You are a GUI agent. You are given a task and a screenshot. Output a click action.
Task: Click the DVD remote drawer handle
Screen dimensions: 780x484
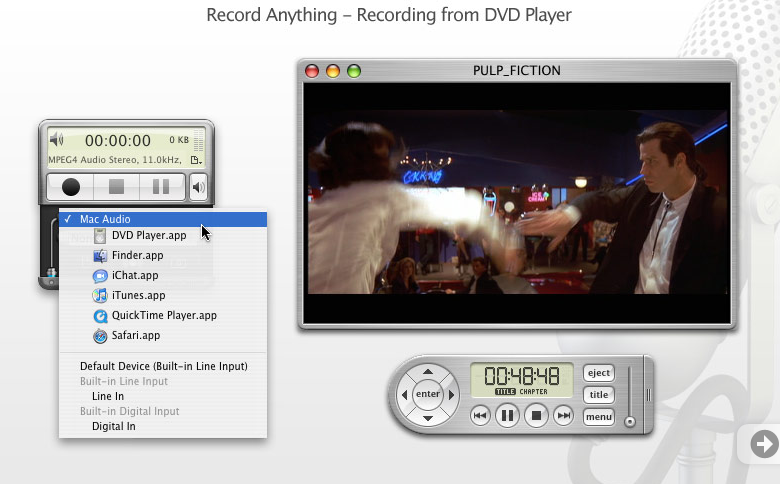(x=648, y=395)
